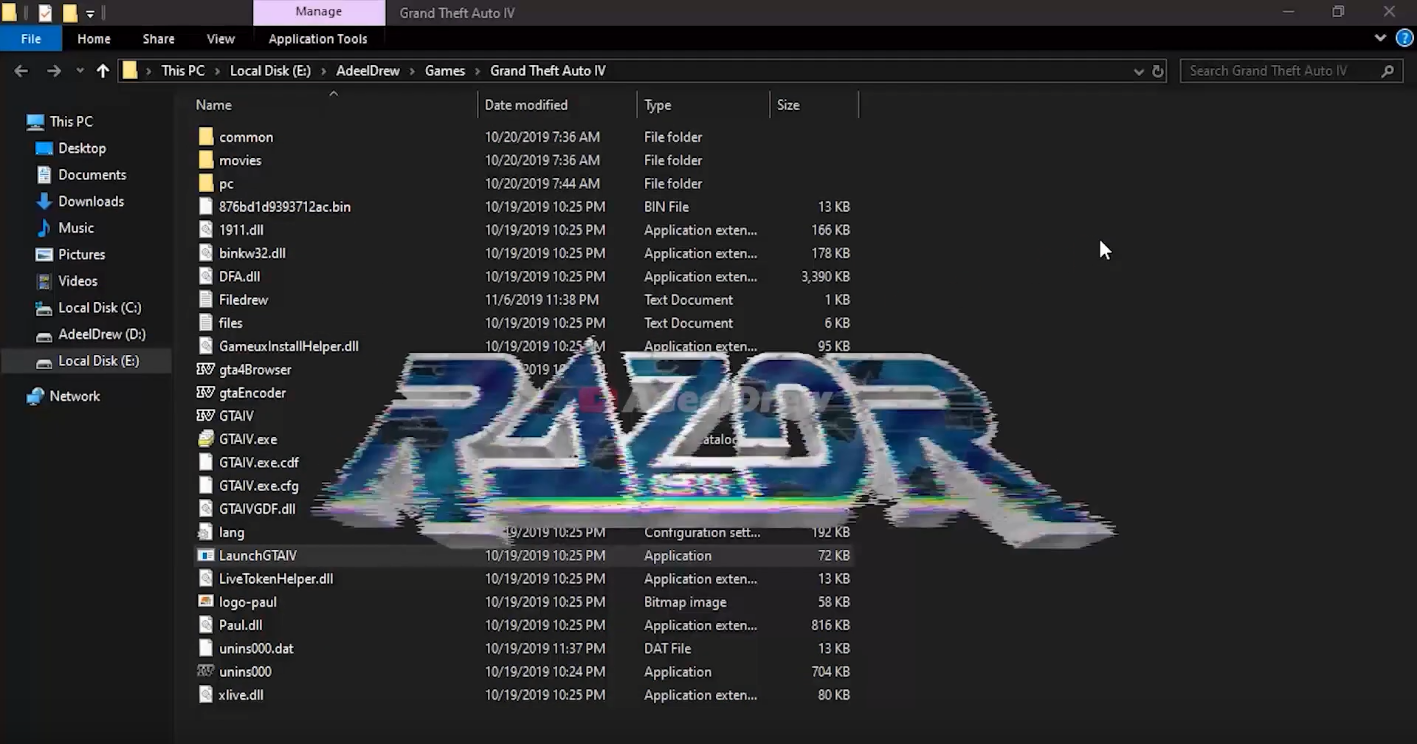Open the View ribbon tab
The image size is (1417, 744).
tap(220, 39)
